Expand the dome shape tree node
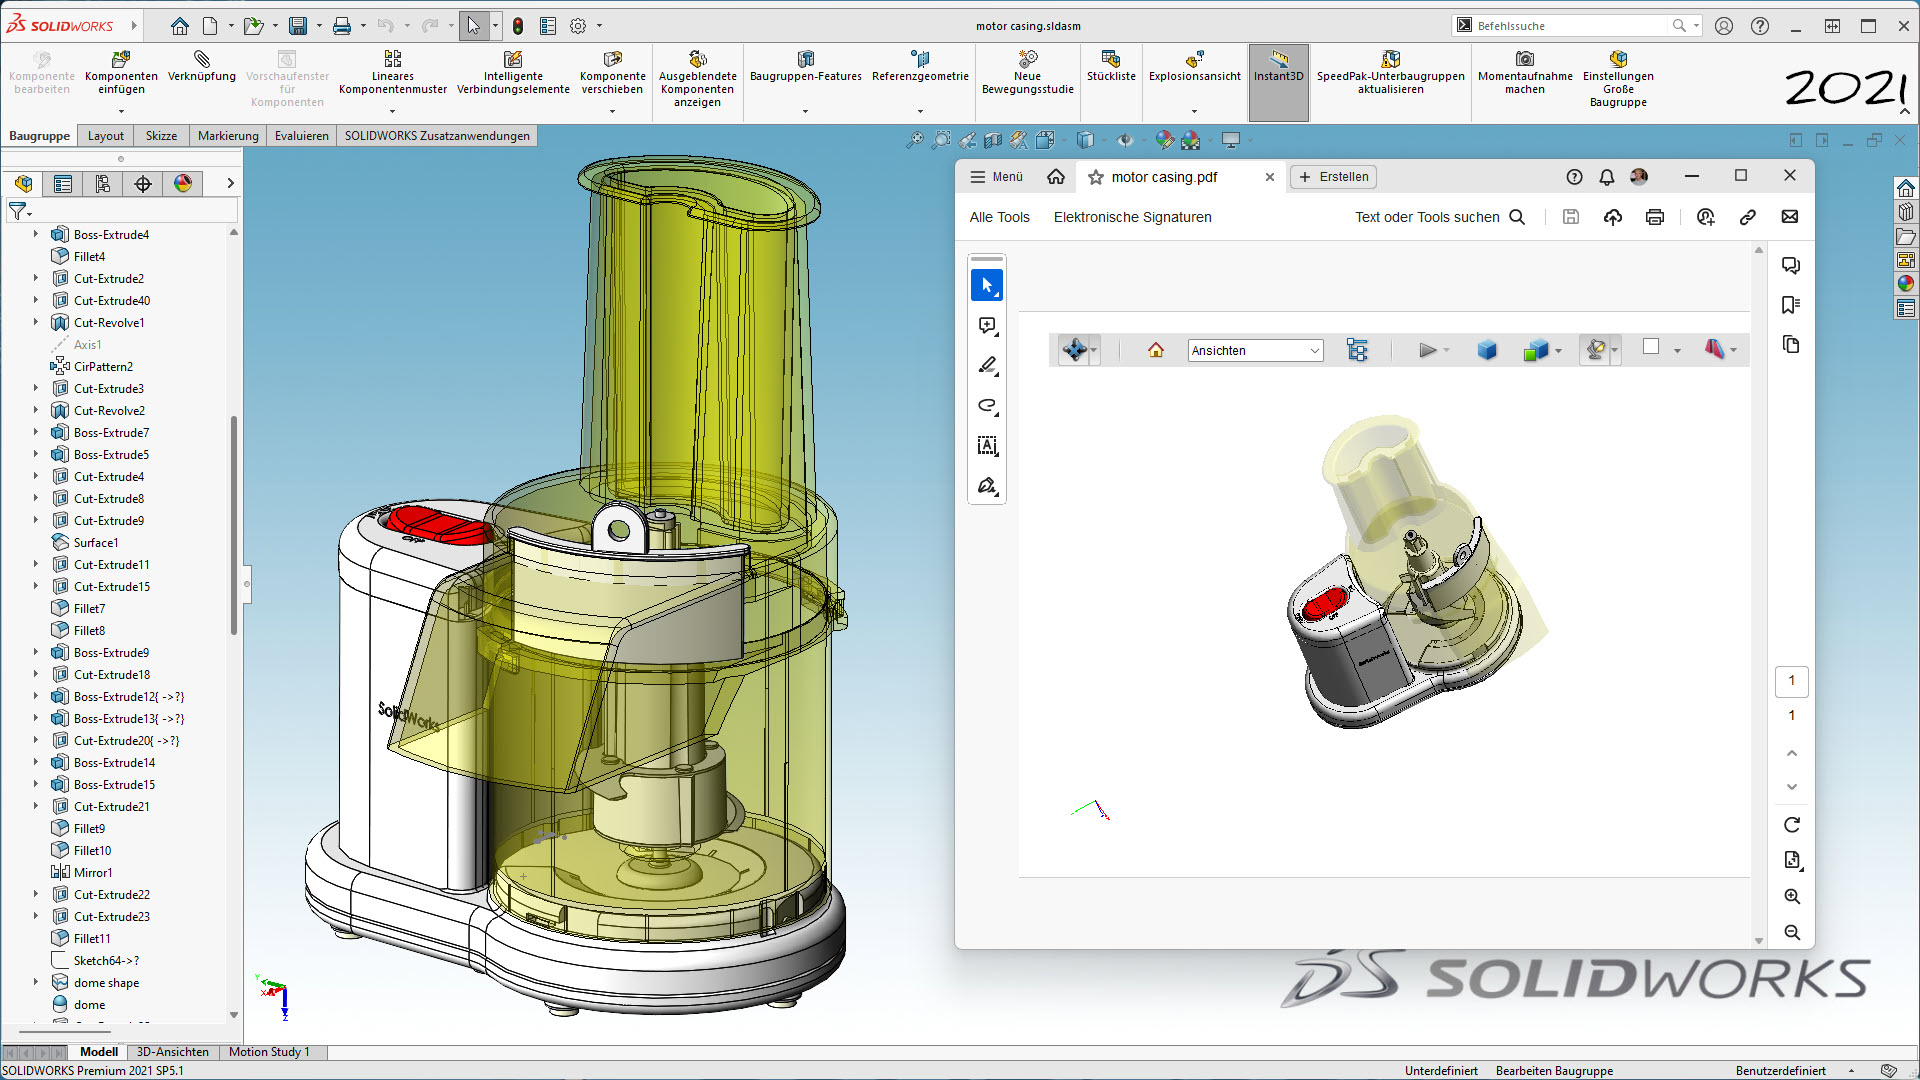 coord(36,982)
